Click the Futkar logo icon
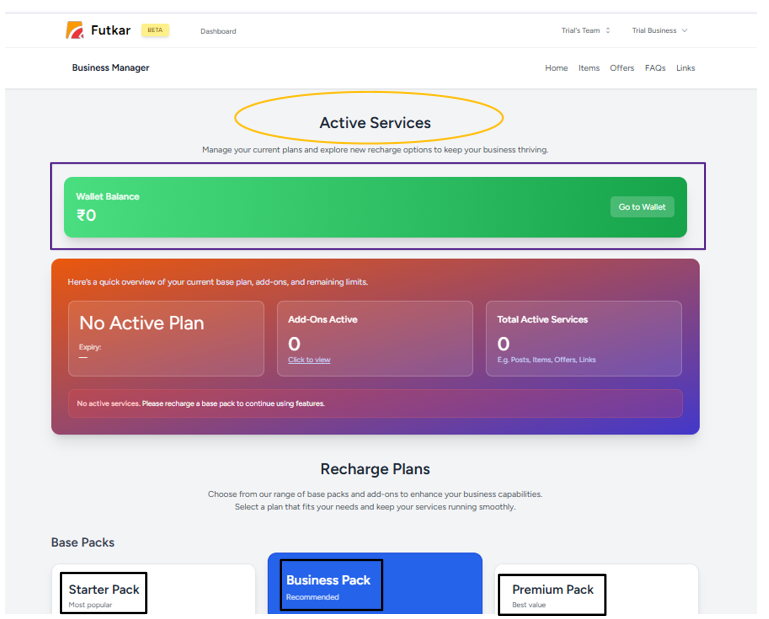This screenshot has height=619, width=769. [75, 30]
